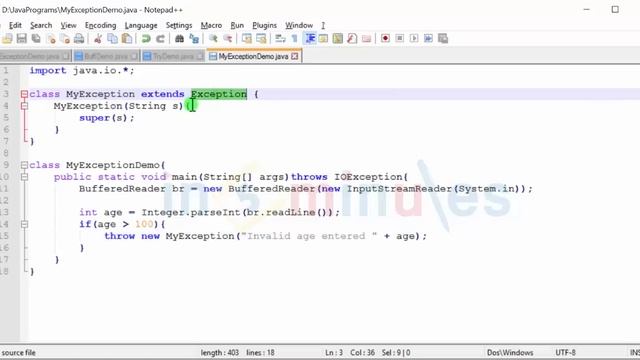This screenshot has height=360, width=640.
Task: Click the length : 403 status entry
Action: [220, 353]
